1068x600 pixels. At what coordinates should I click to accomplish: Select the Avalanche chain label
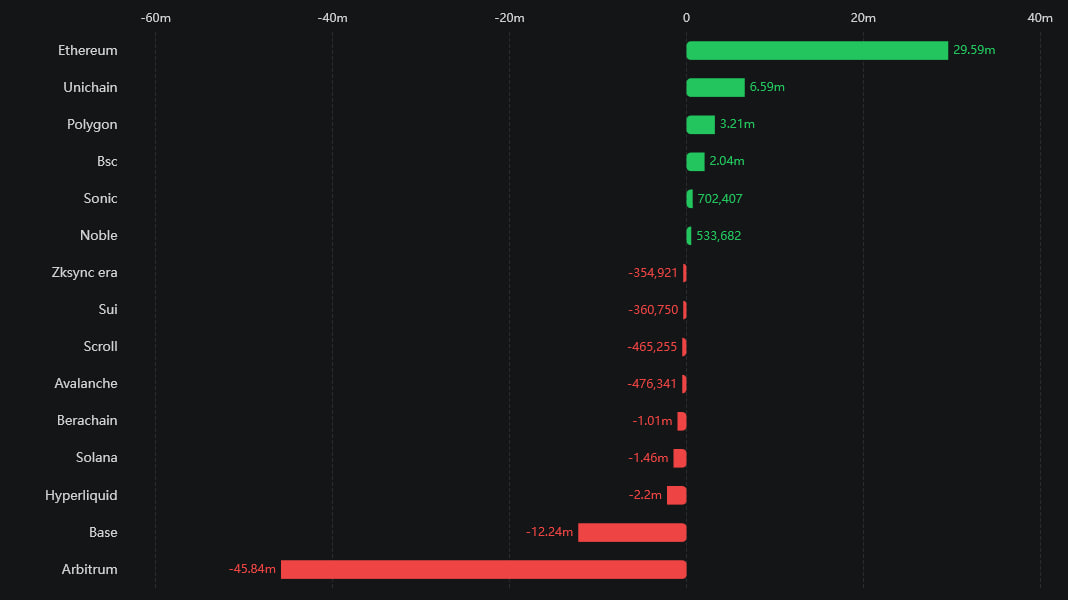click(85, 383)
